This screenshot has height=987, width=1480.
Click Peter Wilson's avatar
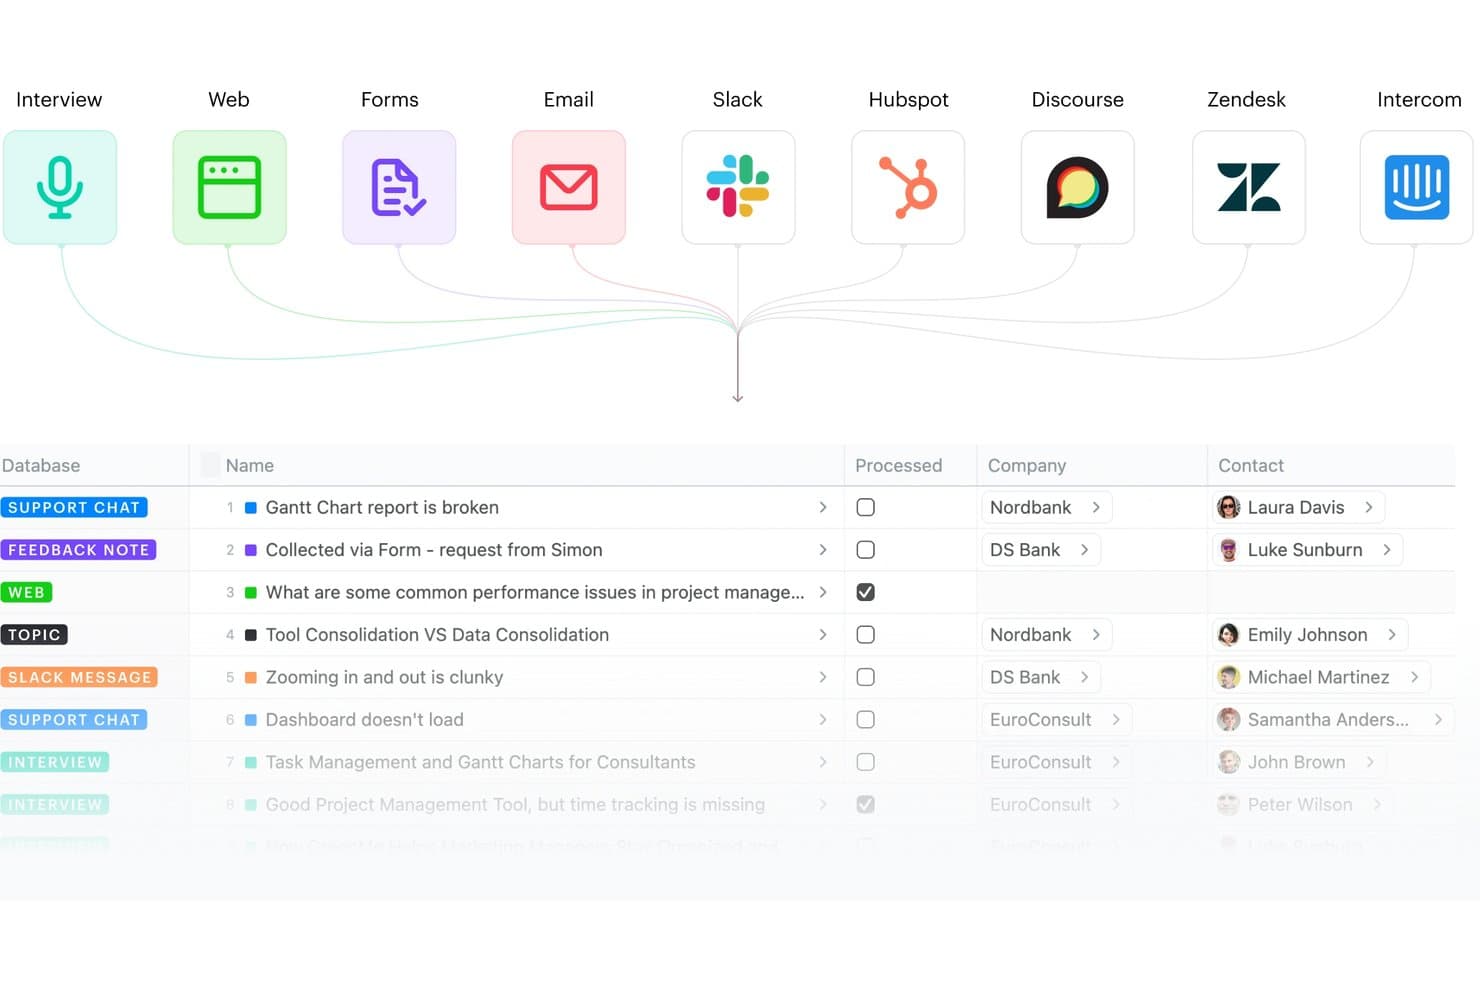pyautogui.click(x=1229, y=805)
